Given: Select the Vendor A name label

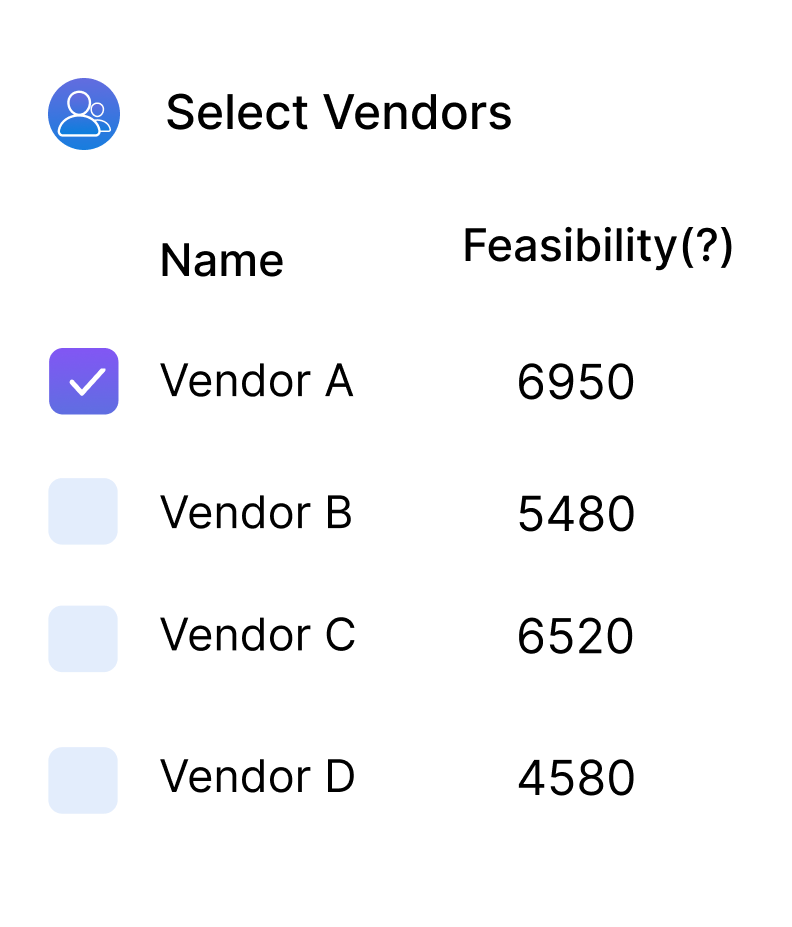Looking at the screenshot, I should pos(256,381).
